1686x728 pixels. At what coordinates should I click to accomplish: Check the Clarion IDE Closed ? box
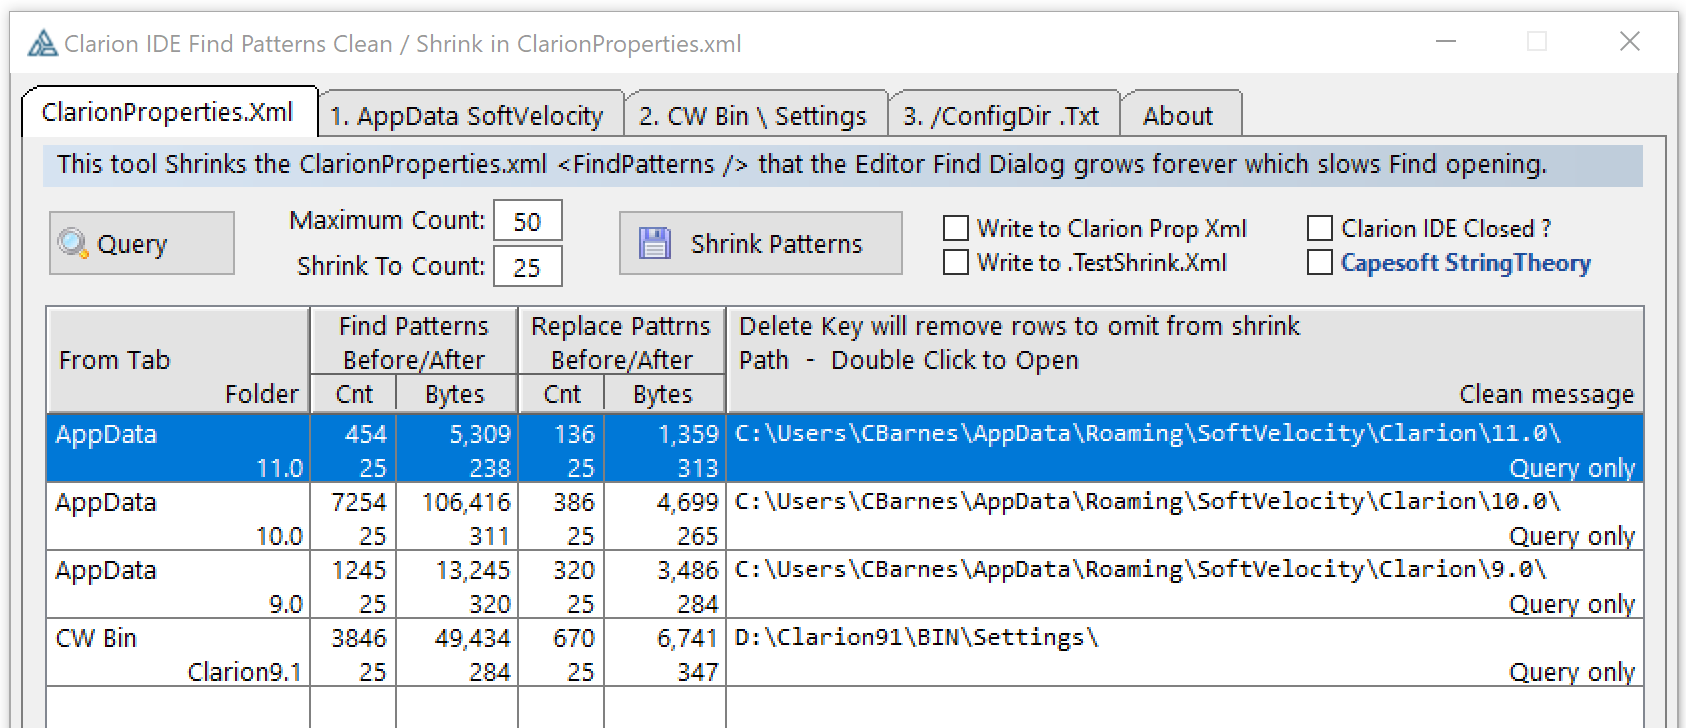(1320, 229)
